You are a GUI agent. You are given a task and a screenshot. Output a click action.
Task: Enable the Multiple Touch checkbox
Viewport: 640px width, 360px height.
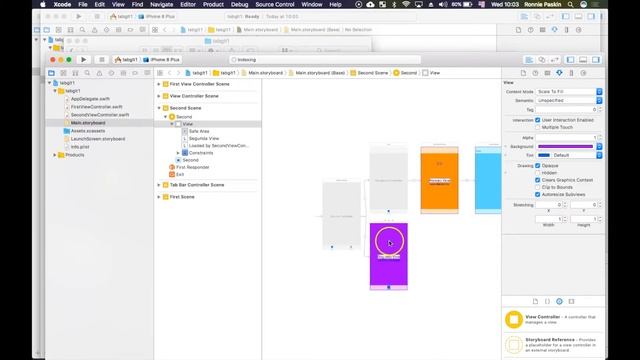[538, 127]
